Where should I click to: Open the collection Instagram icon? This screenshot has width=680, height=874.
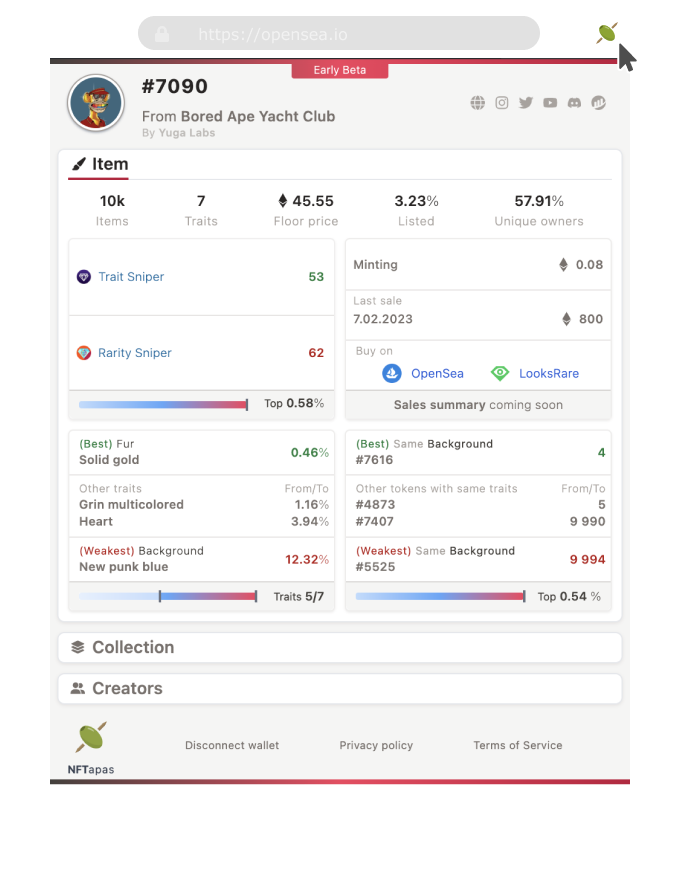(x=502, y=103)
